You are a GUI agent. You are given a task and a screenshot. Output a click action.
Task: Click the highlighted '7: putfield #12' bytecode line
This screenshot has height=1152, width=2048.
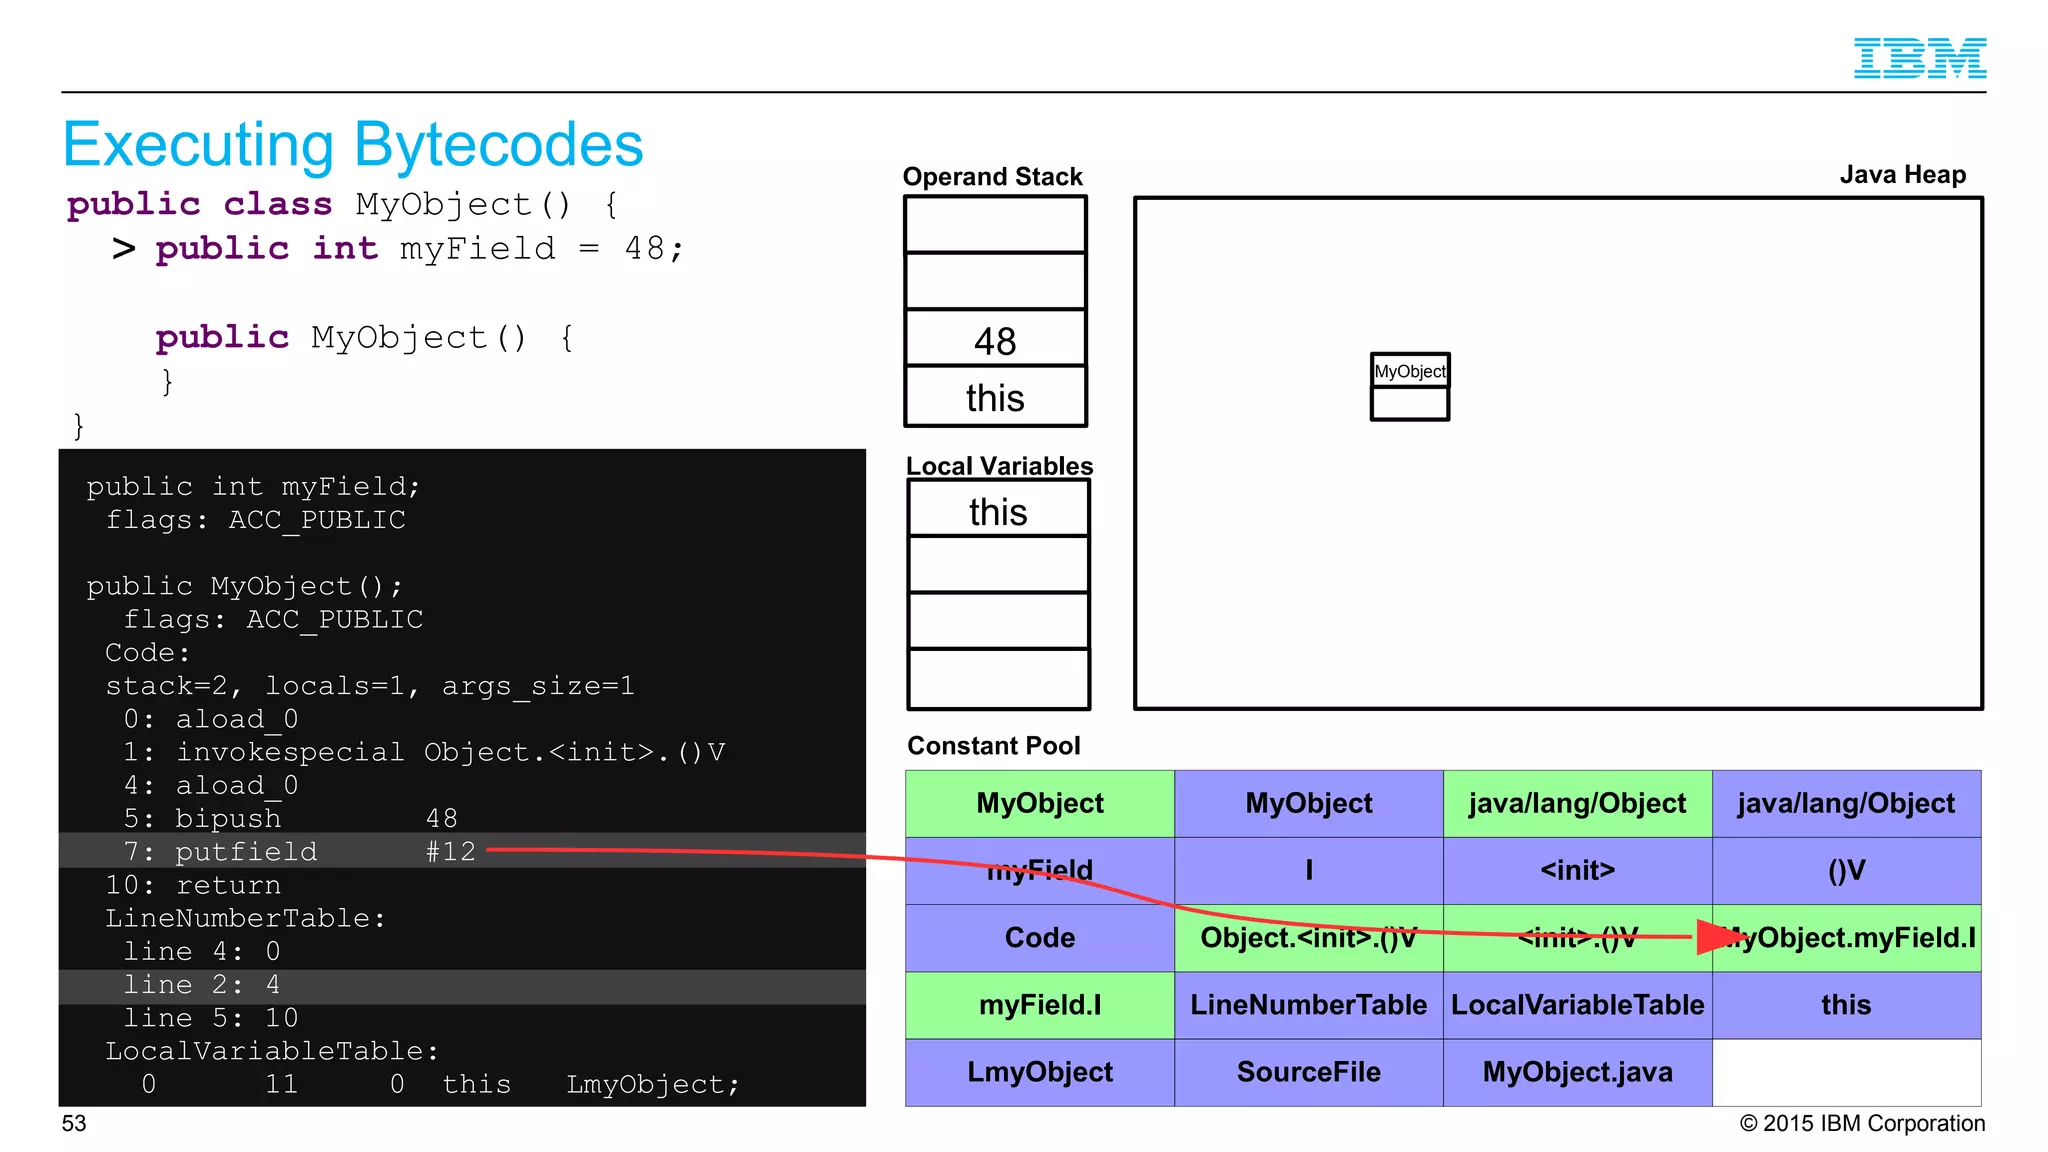coord(462,851)
